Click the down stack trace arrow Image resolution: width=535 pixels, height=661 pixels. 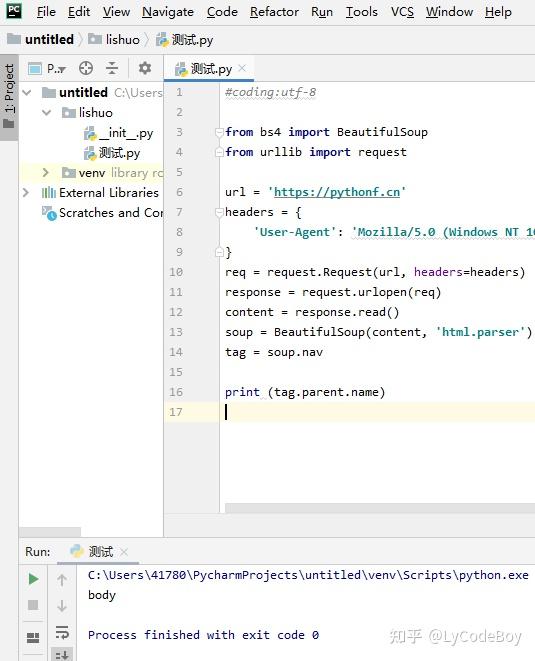tap(62, 606)
